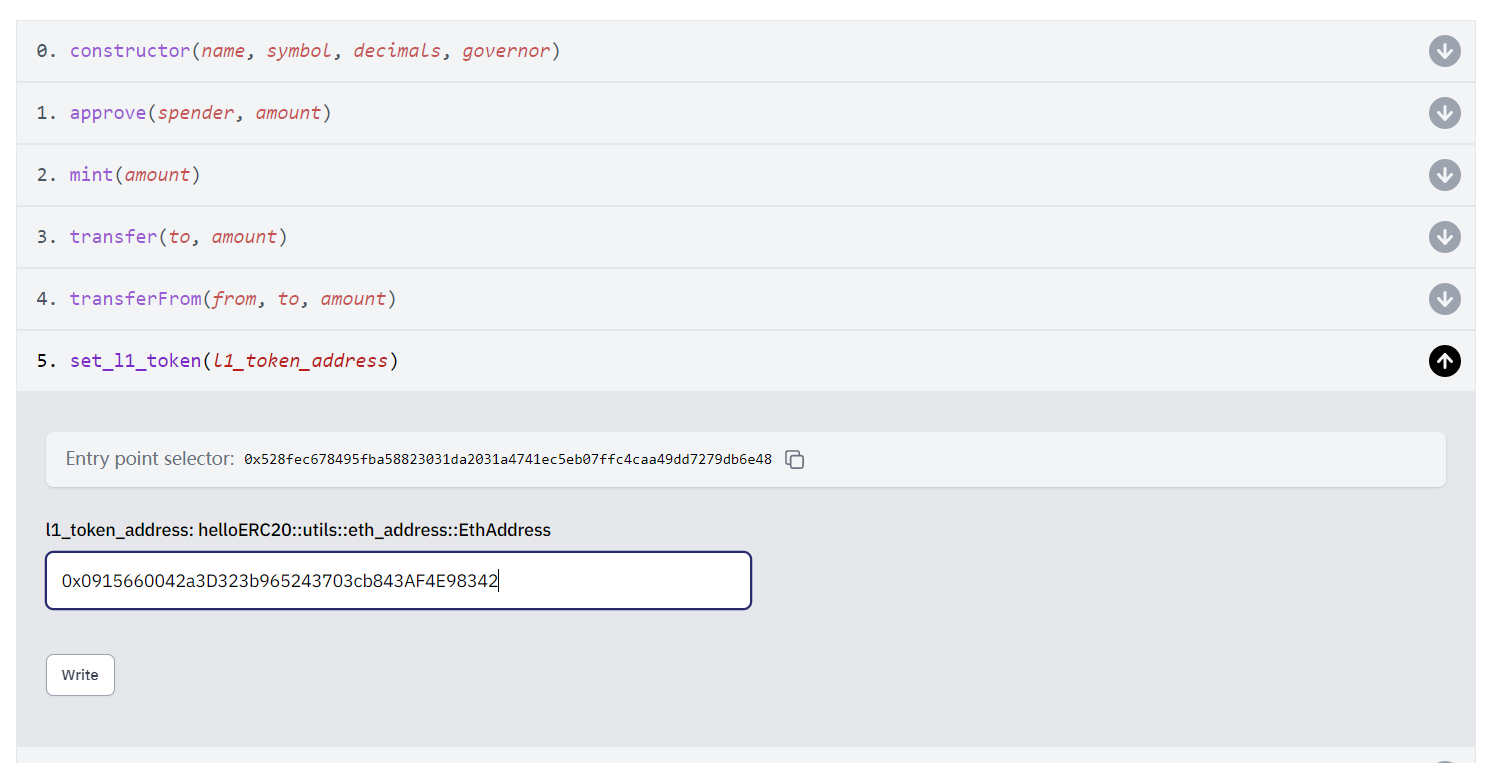Submit the l1_token_address with Write

click(80, 674)
